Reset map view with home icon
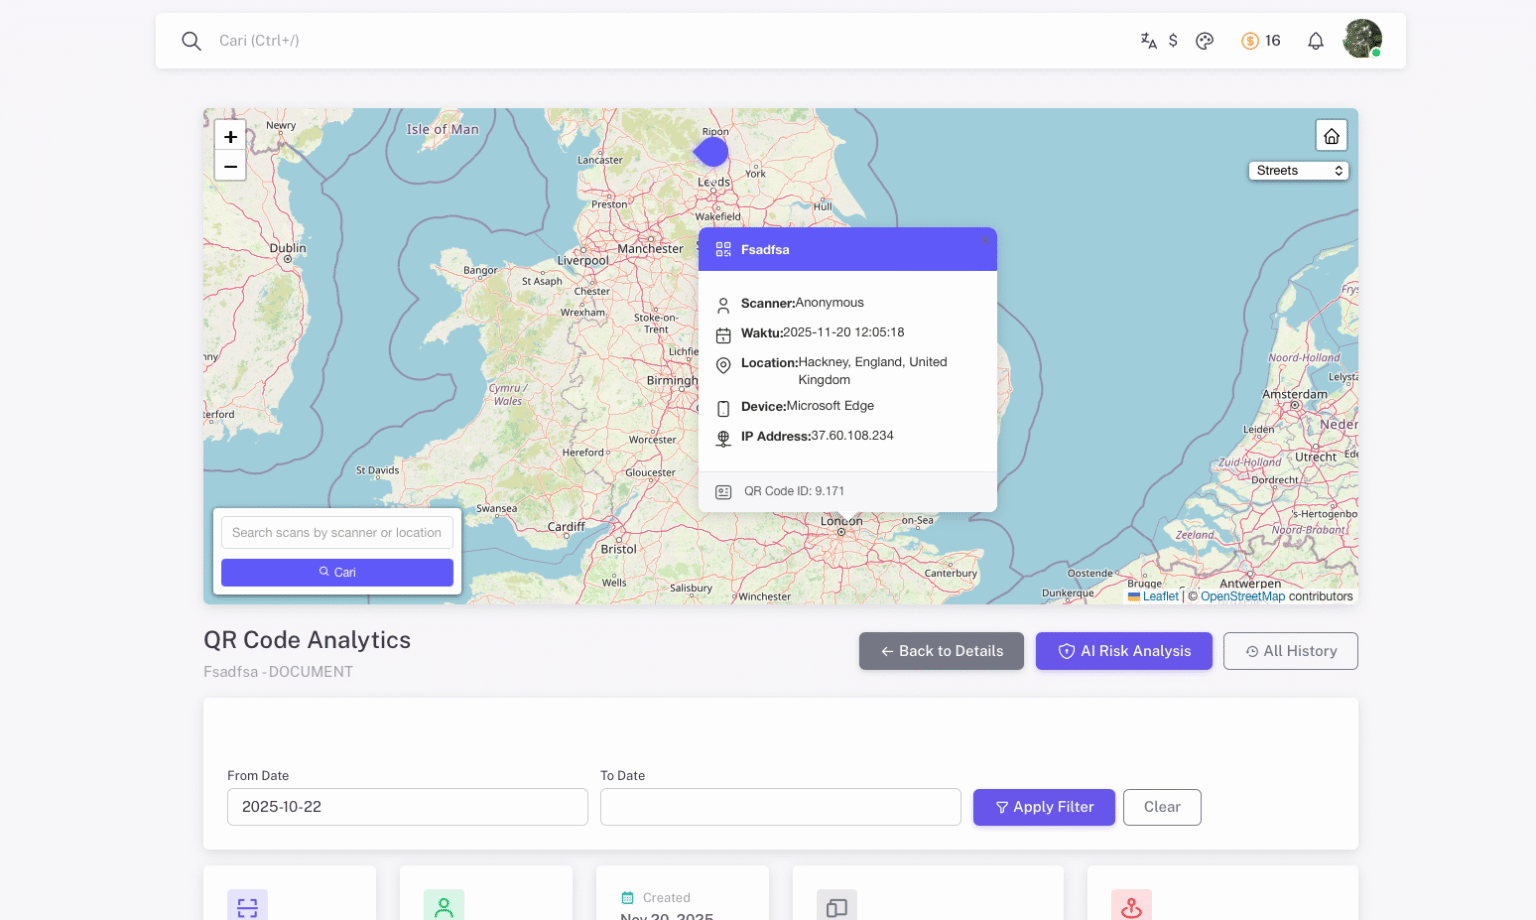This screenshot has height=920, width=1536. [x=1331, y=136]
